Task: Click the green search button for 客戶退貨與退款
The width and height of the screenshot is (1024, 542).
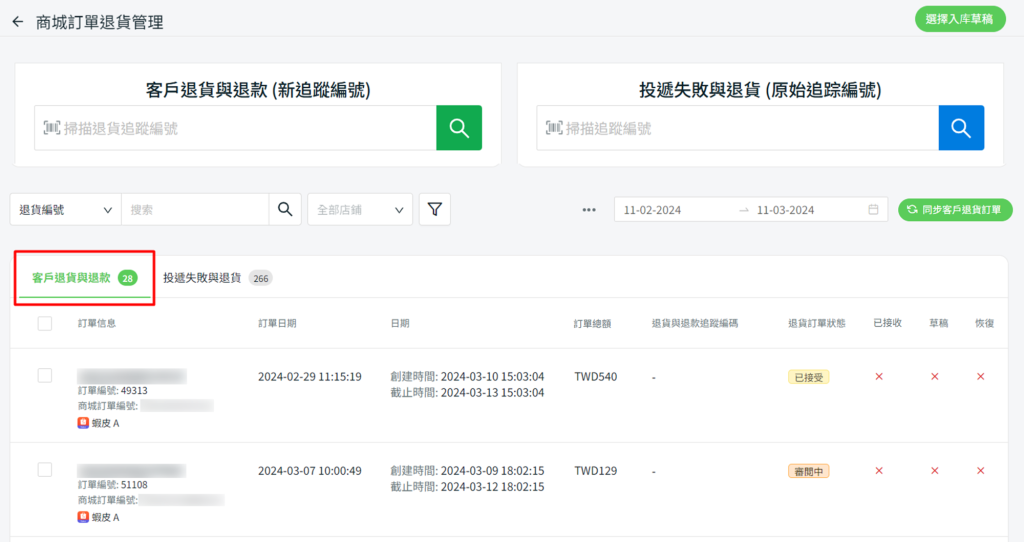Action: coord(459,128)
